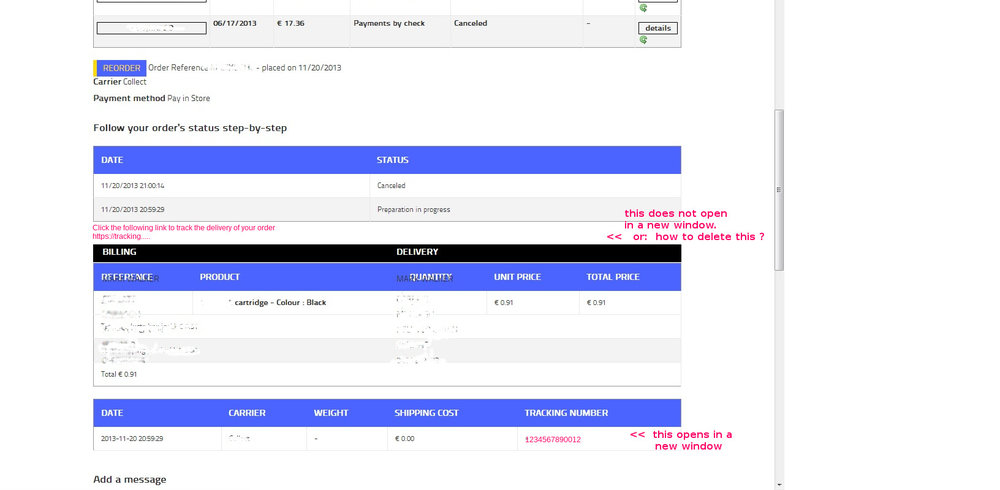Screen dimensions: 1000x490
Task: Click the 2013-11-20 20:59:29 shipping date
Action: click(132, 439)
